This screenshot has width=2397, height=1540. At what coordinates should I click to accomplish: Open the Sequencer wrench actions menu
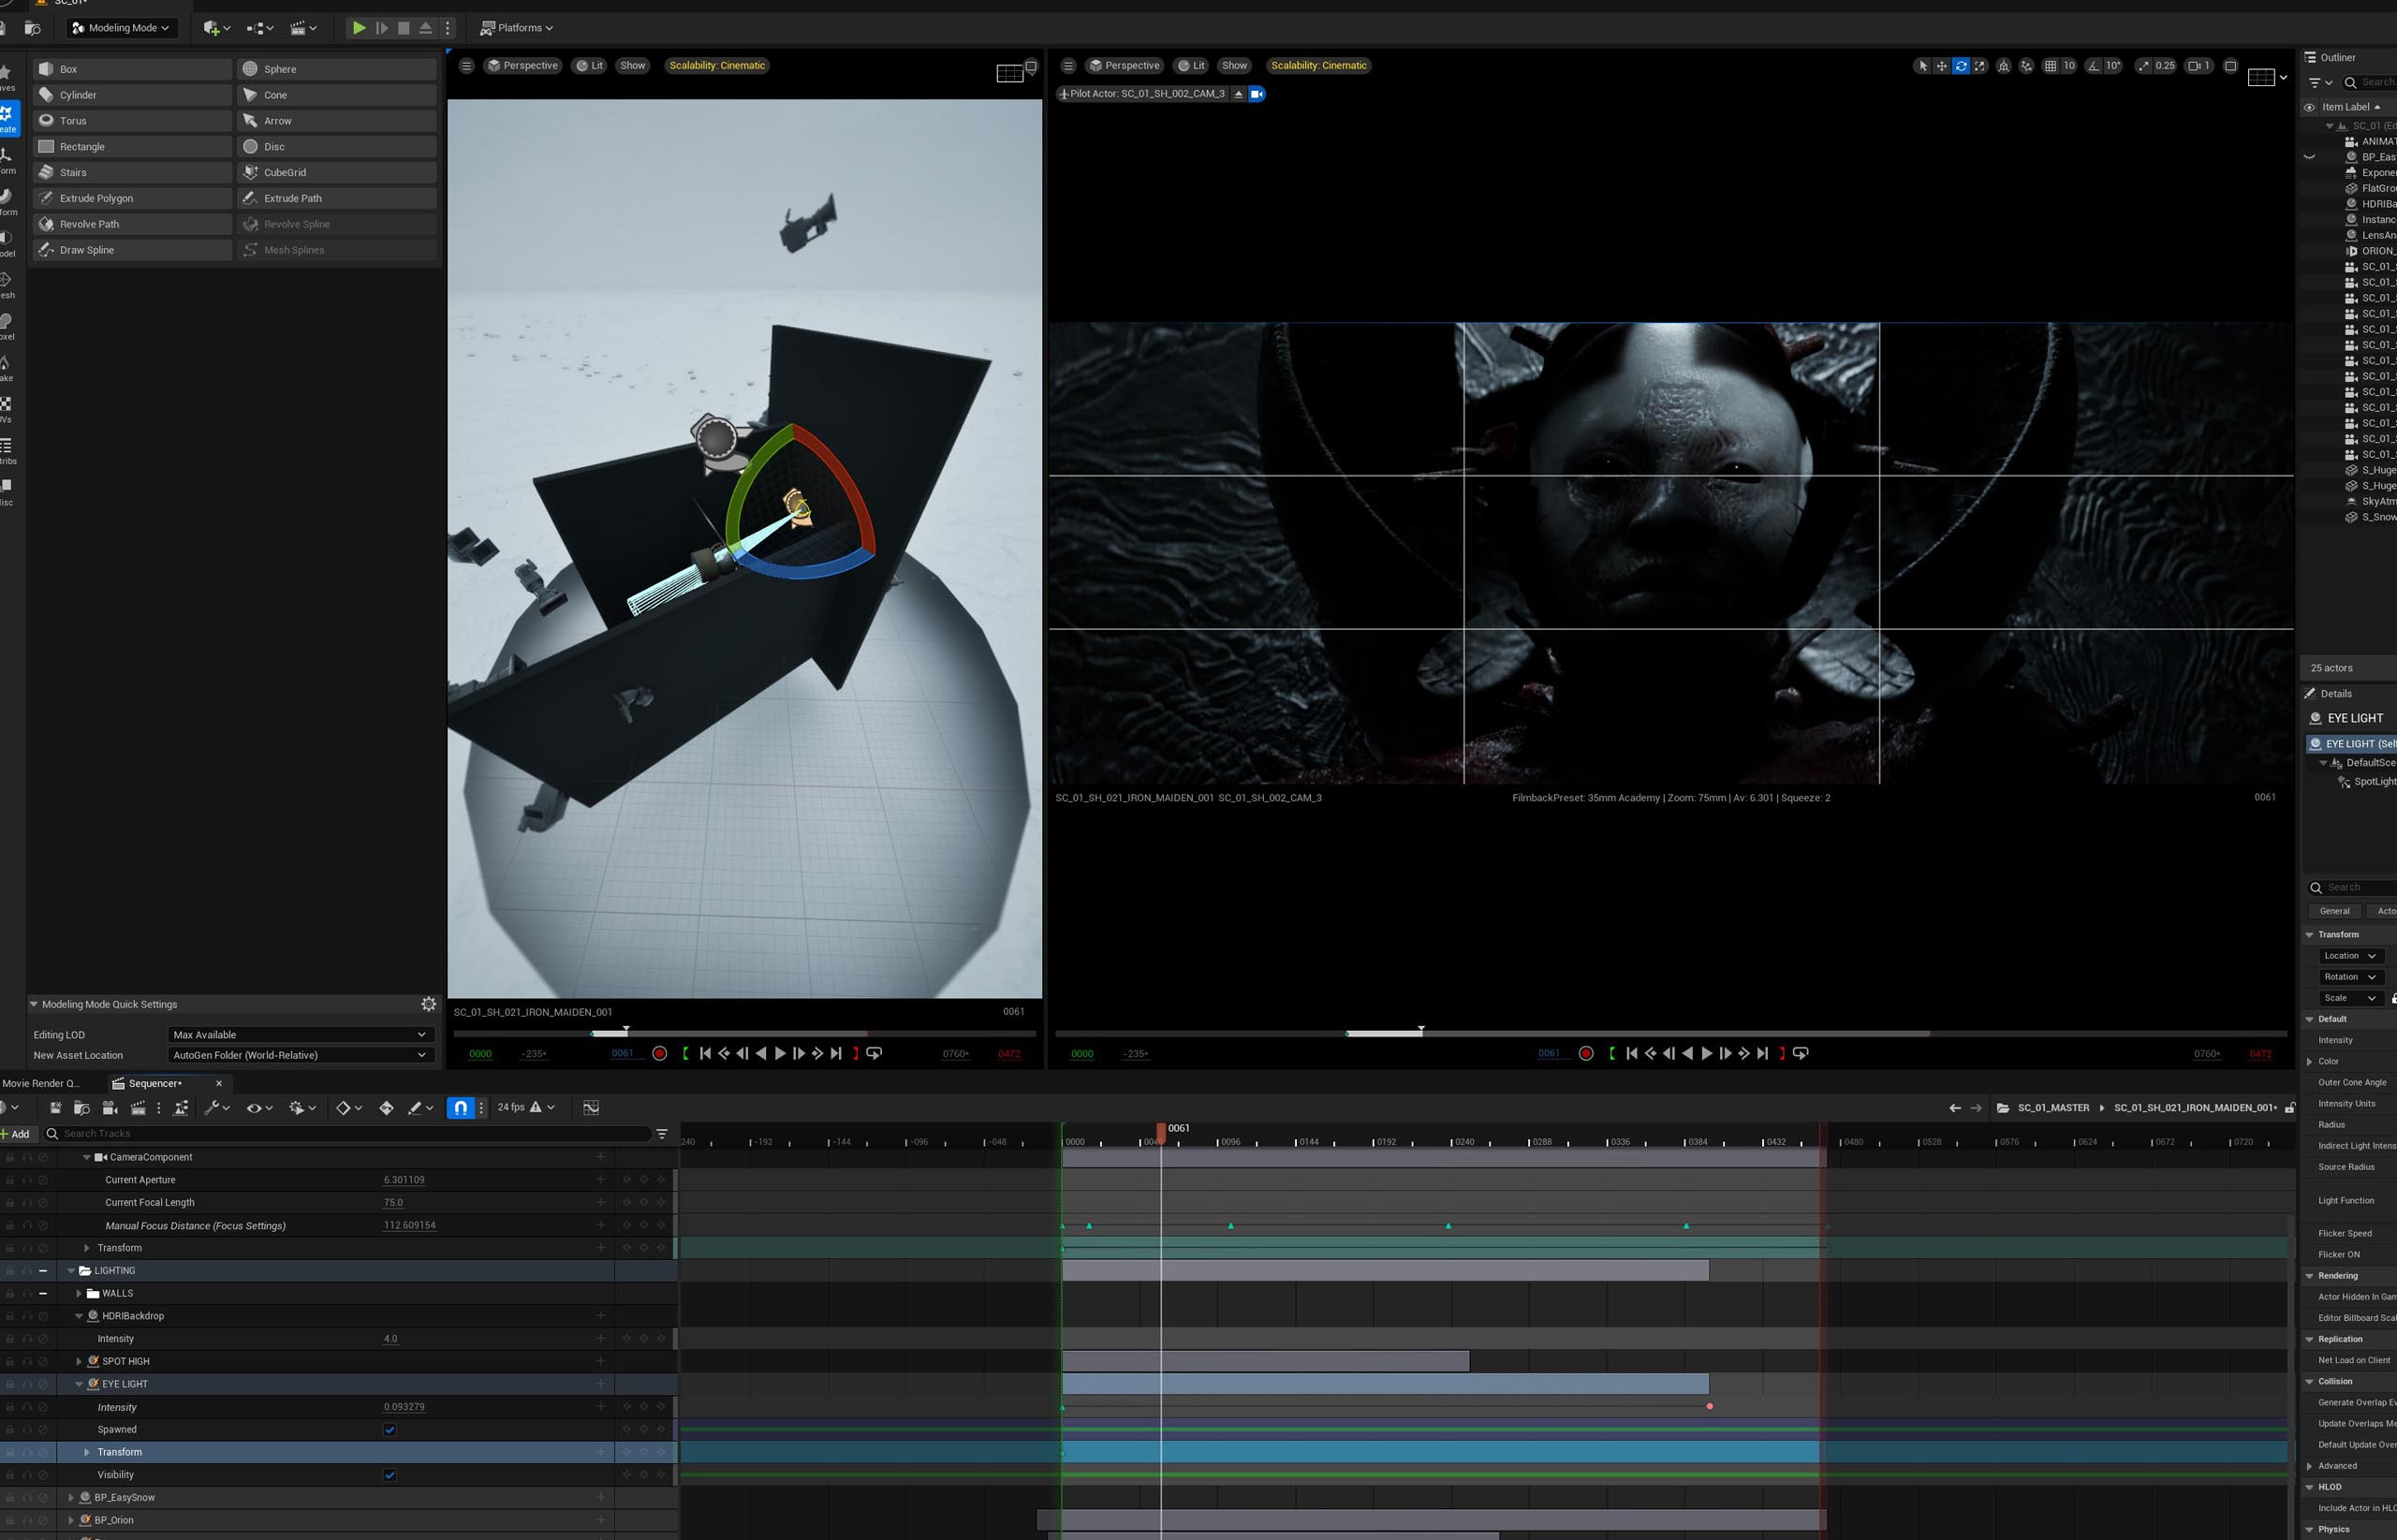pos(217,1107)
